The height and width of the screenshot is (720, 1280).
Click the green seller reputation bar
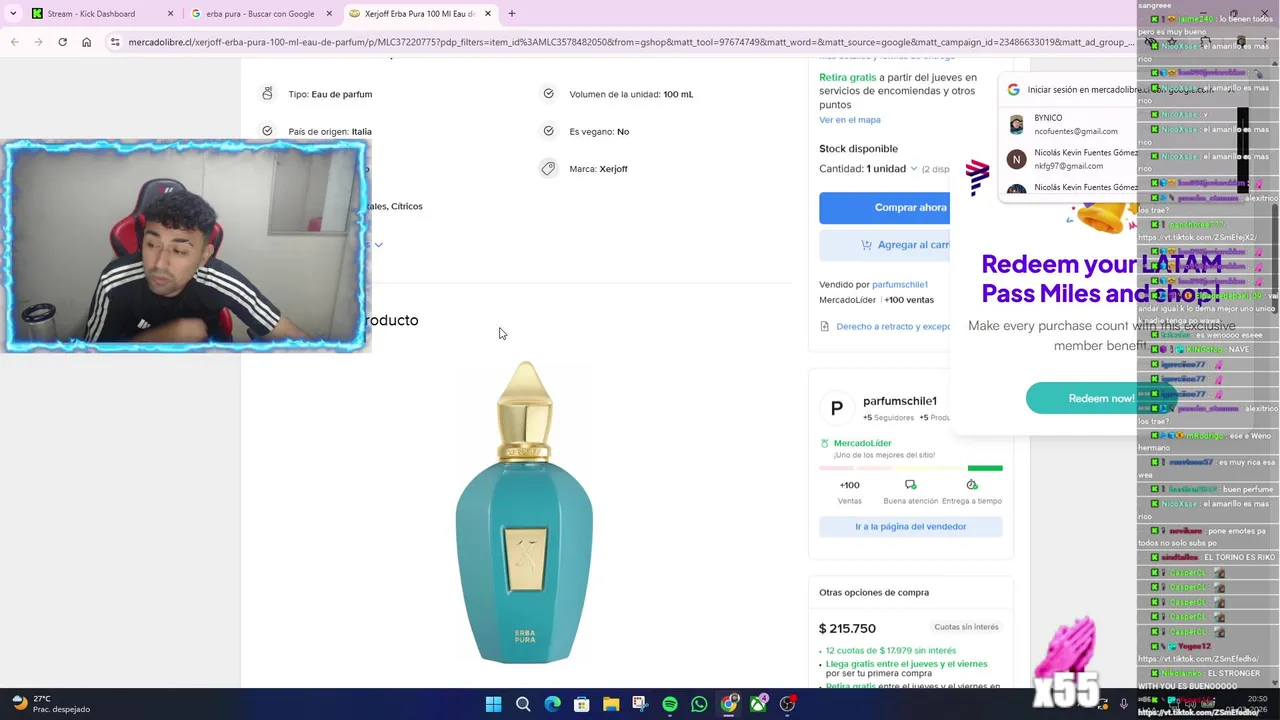pos(985,468)
